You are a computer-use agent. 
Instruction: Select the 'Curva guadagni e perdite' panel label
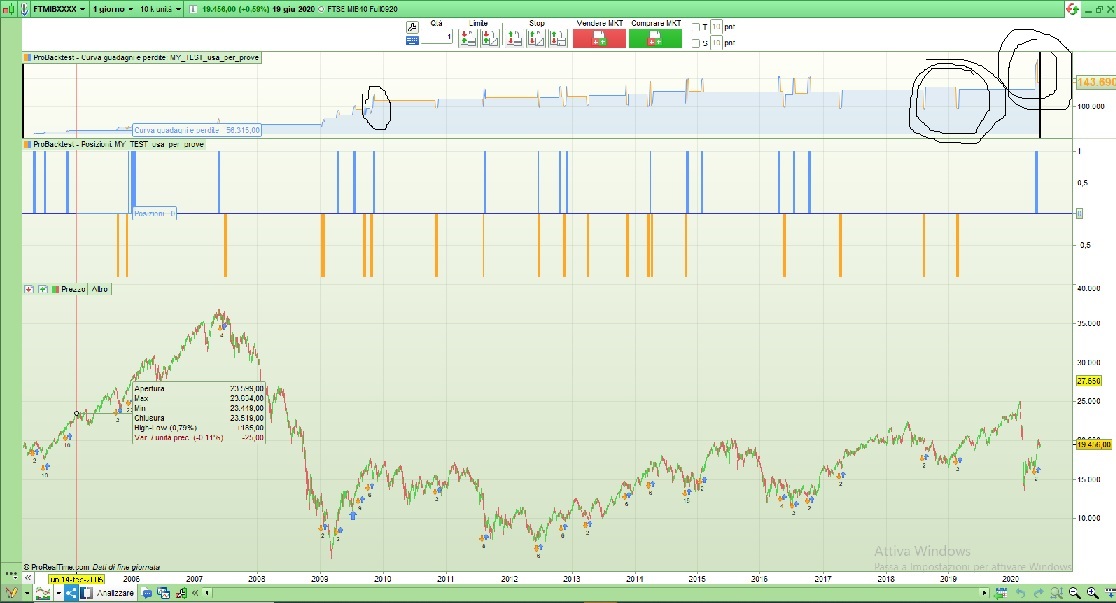click(147, 58)
